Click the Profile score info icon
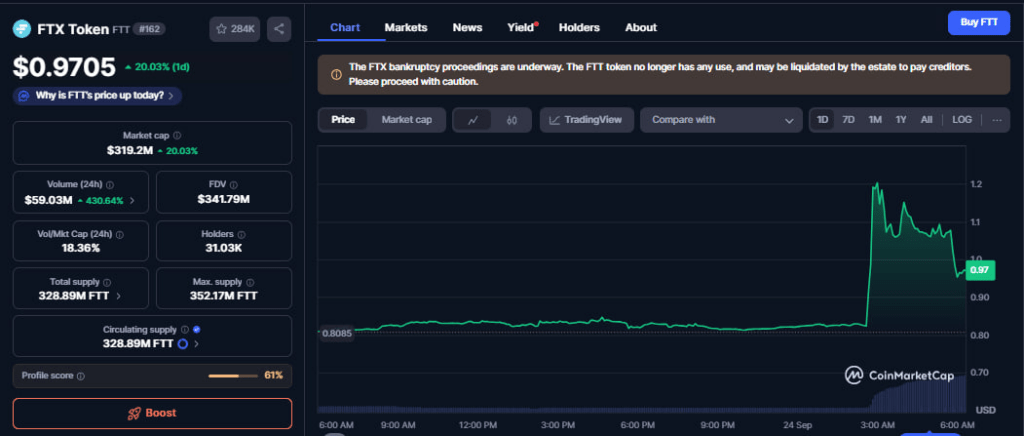Screen dimensions: 1024x436 [x=81, y=377]
